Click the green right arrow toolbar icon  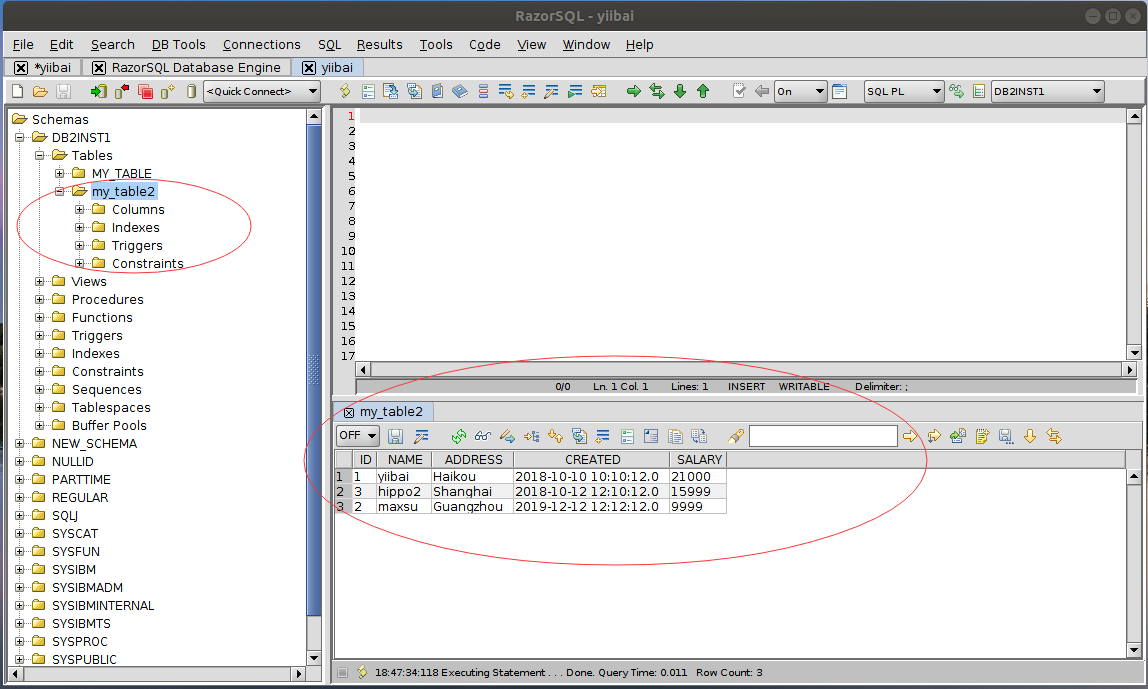633,91
